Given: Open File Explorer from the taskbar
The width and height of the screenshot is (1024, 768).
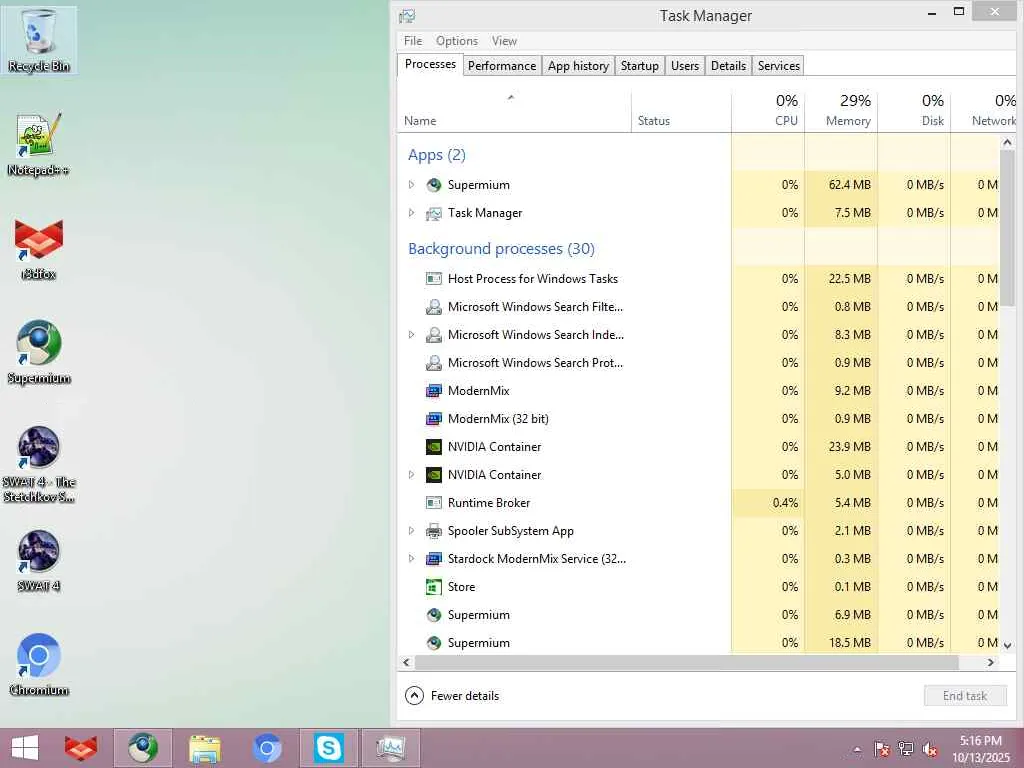Looking at the screenshot, I should 205,748.
